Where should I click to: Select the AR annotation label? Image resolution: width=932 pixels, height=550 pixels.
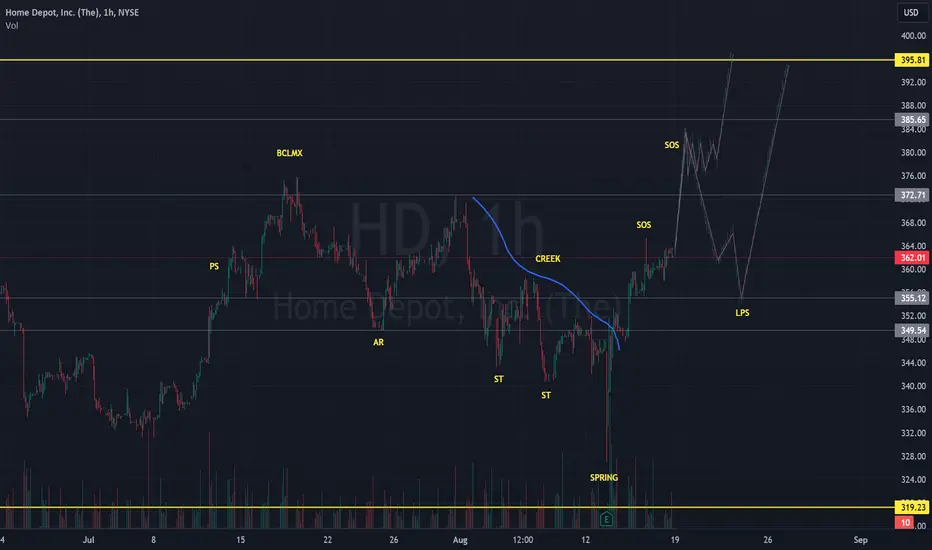pyautogui.click(x=378, y=342)
